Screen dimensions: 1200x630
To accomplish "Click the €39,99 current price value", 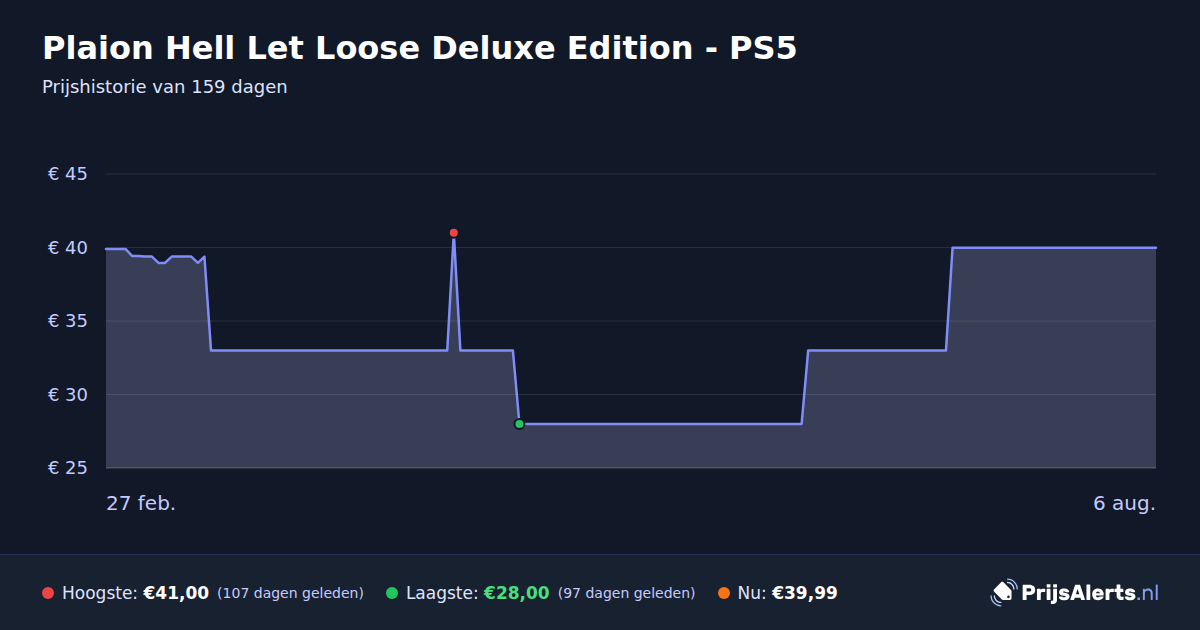I will [805, 593].
